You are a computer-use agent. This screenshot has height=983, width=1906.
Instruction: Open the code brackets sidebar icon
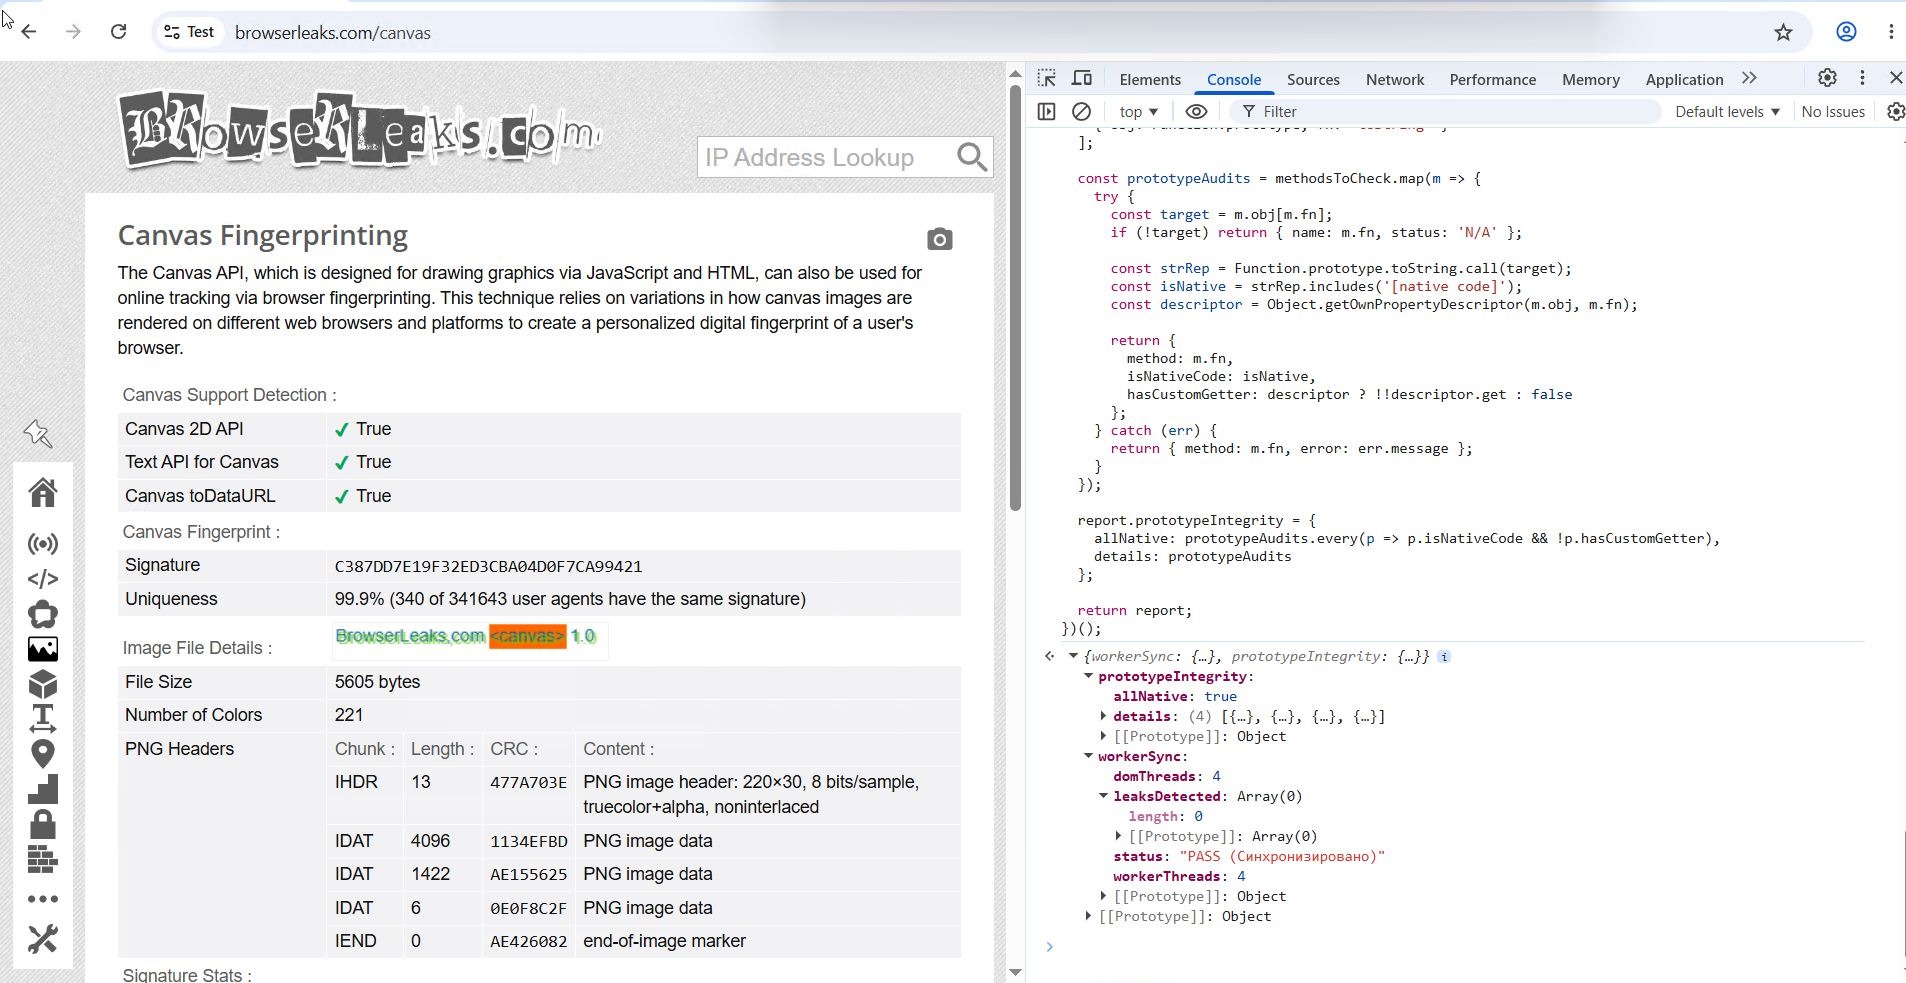(43, 579)
